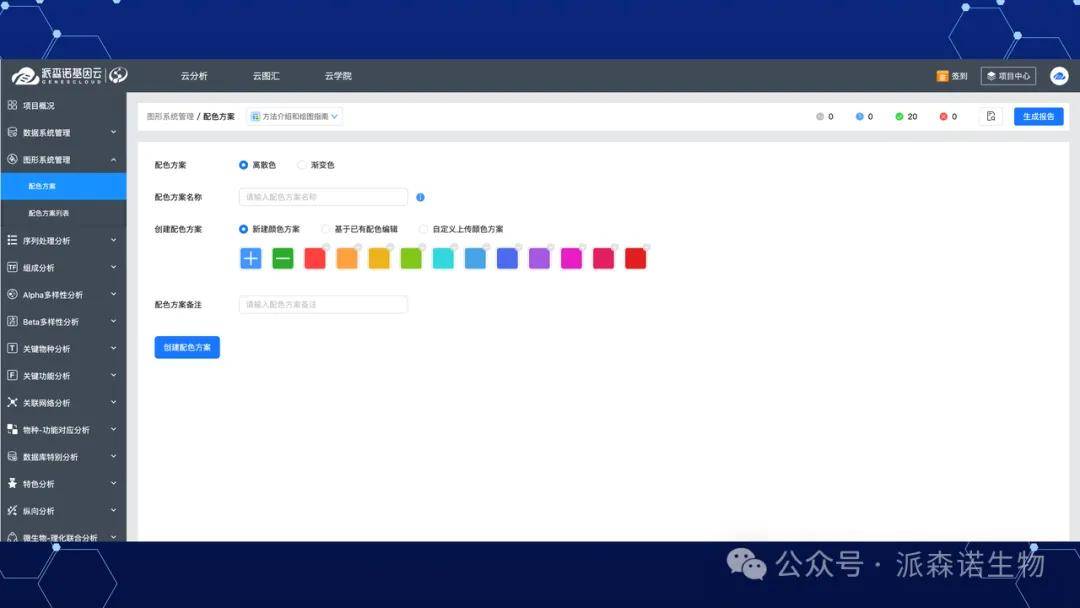Click the 图形系统管理 breadcrumb link
Screen dimensions: 1080x608
(170, 116)
